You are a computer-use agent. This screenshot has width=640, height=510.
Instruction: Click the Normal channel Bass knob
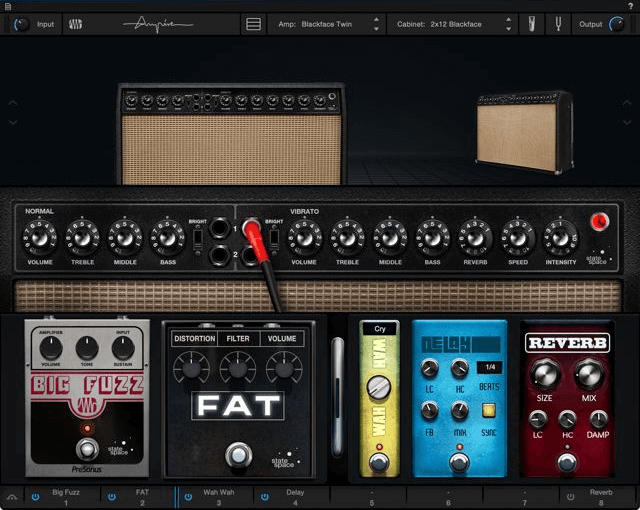click(x=168, y=238)
